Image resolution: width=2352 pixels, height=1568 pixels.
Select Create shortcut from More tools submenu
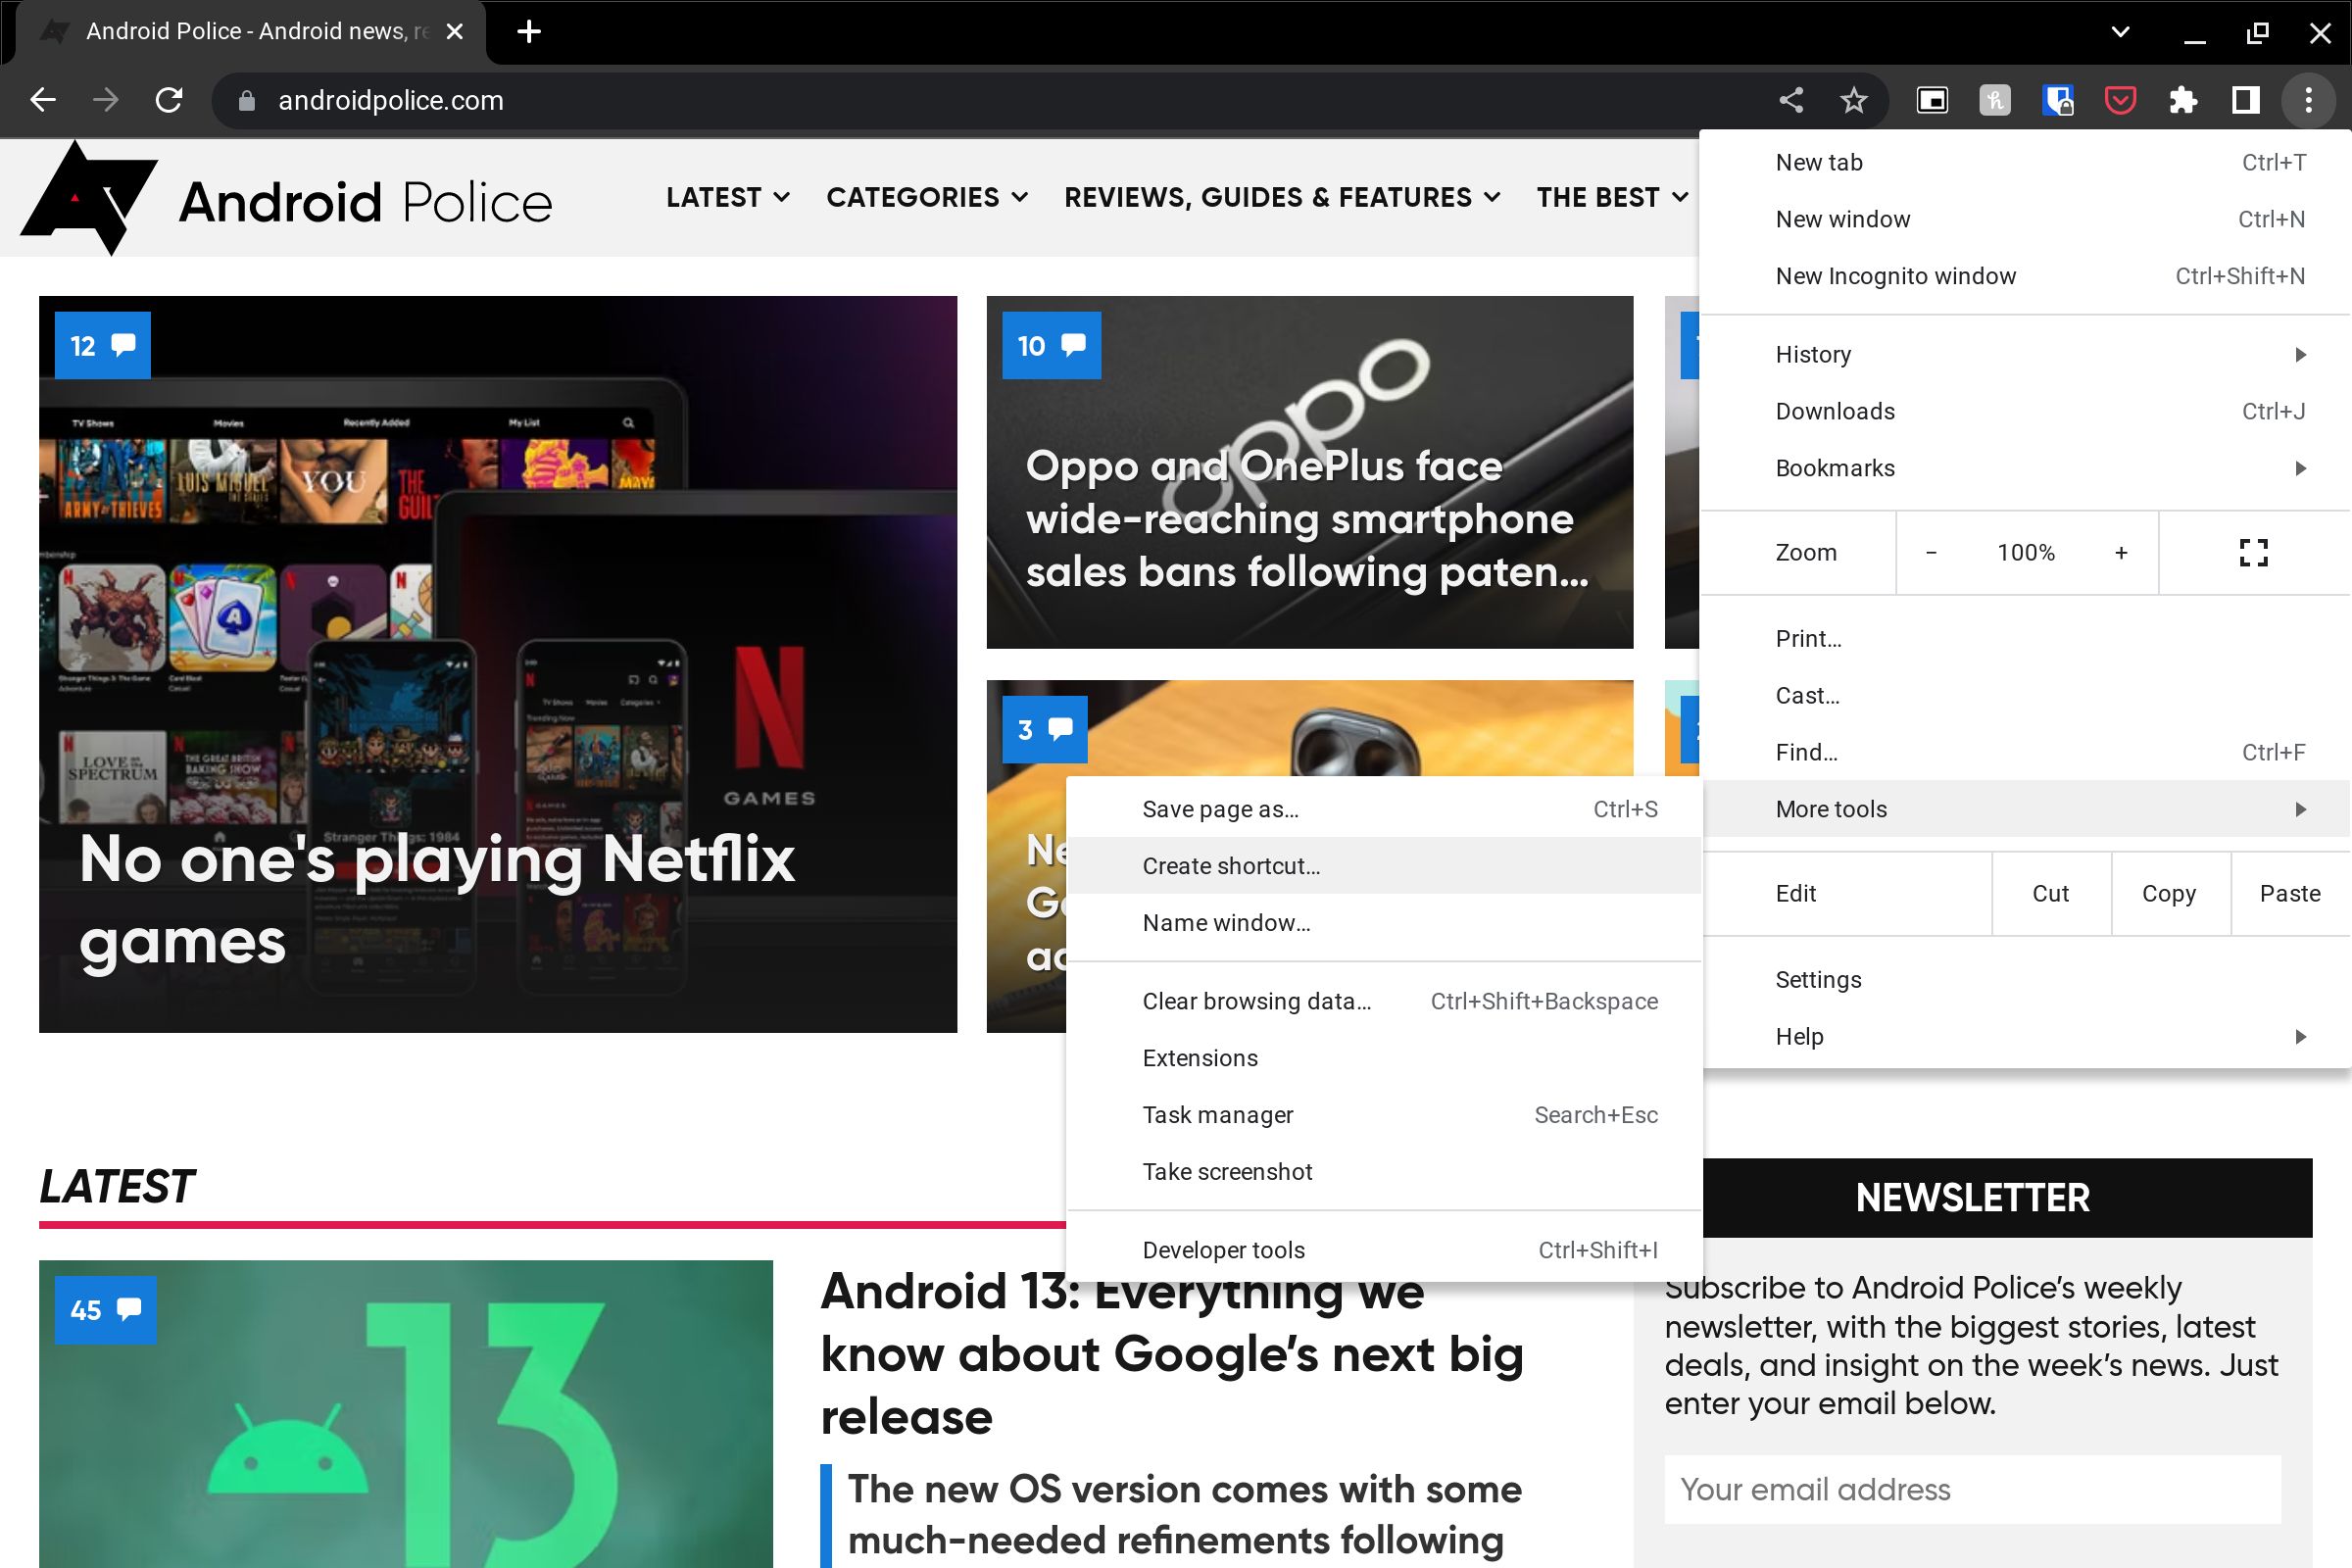[1232, 865]
